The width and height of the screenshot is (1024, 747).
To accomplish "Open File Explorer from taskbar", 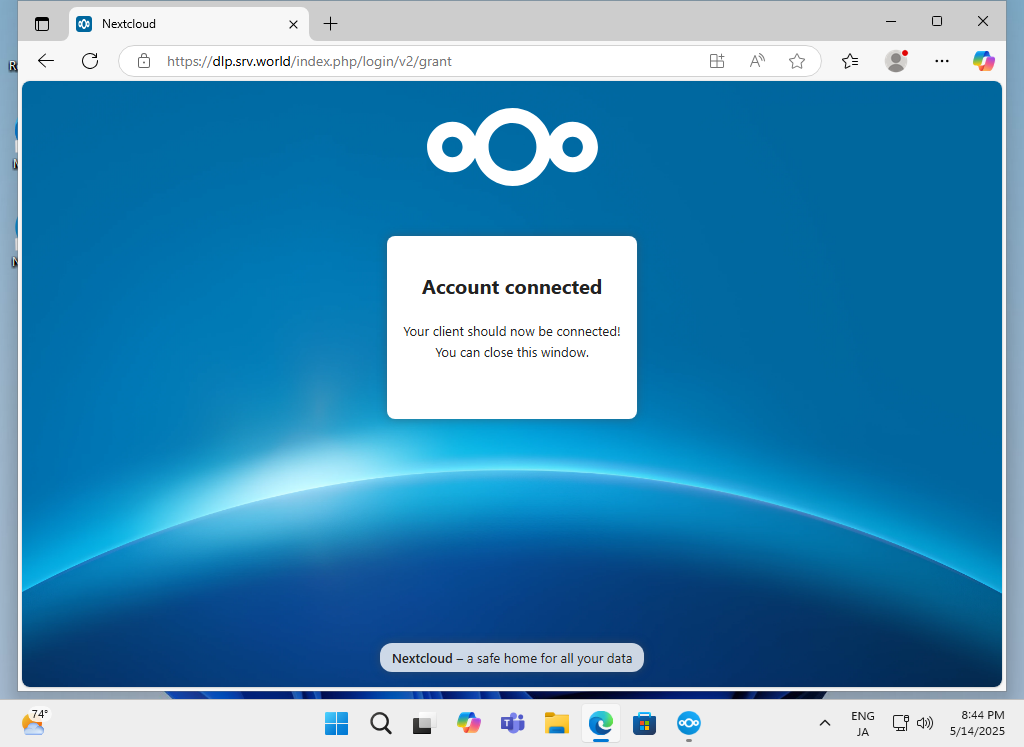I will coord(557,723).
